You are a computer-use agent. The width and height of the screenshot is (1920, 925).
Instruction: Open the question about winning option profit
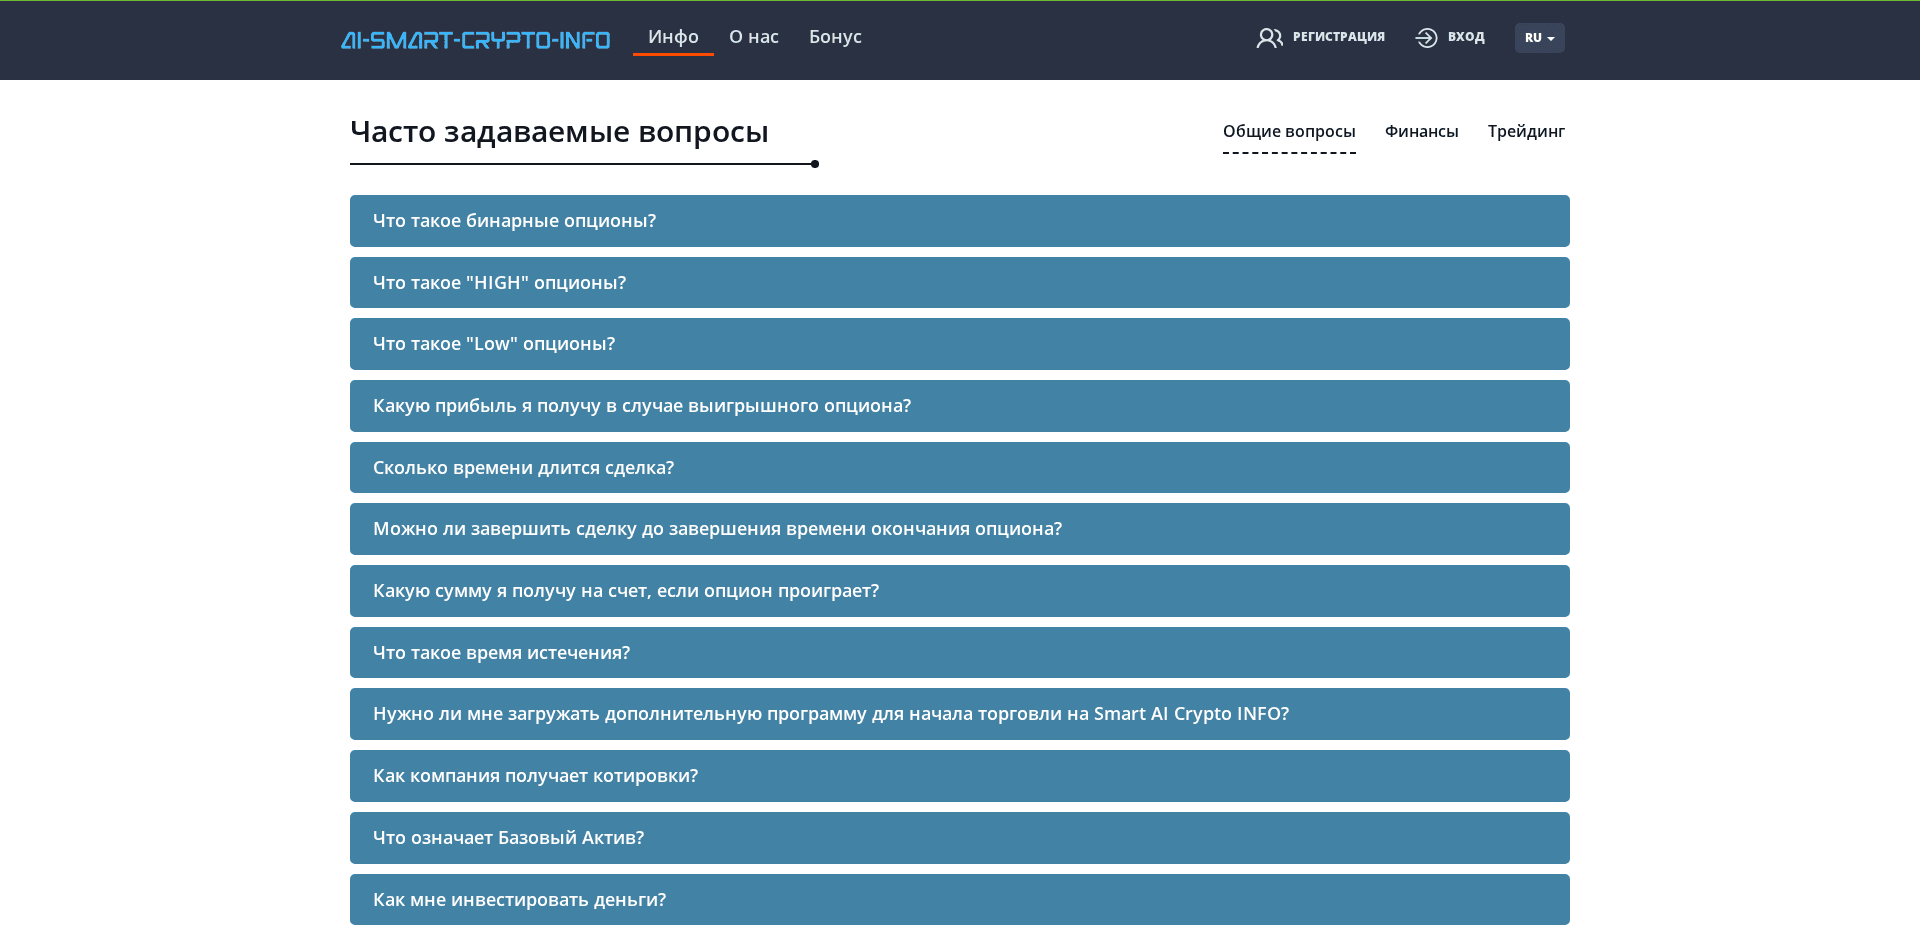pyautogui.click(x=959, y=406)
